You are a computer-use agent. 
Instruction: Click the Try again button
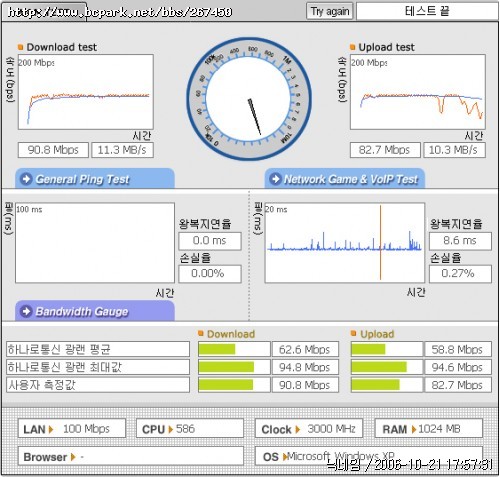point(330,12)
